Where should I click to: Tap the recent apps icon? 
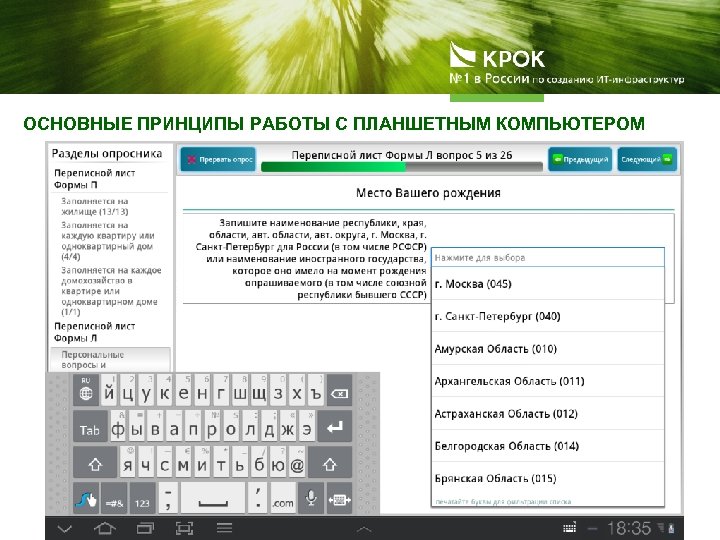point(145,529)
